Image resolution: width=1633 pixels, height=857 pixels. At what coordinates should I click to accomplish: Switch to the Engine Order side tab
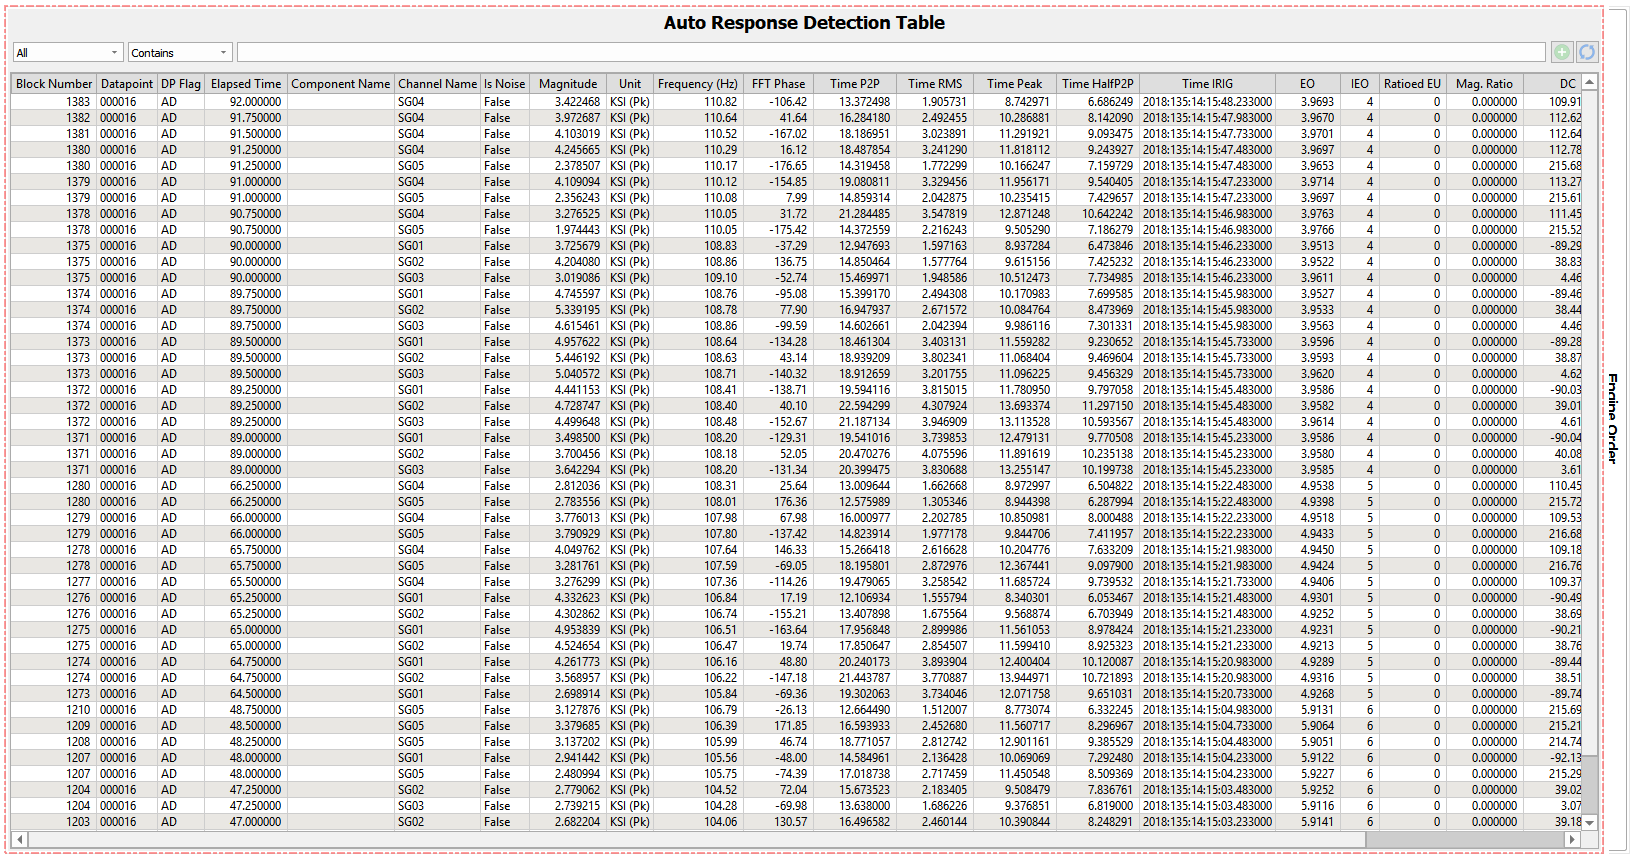pos(1613,418)
